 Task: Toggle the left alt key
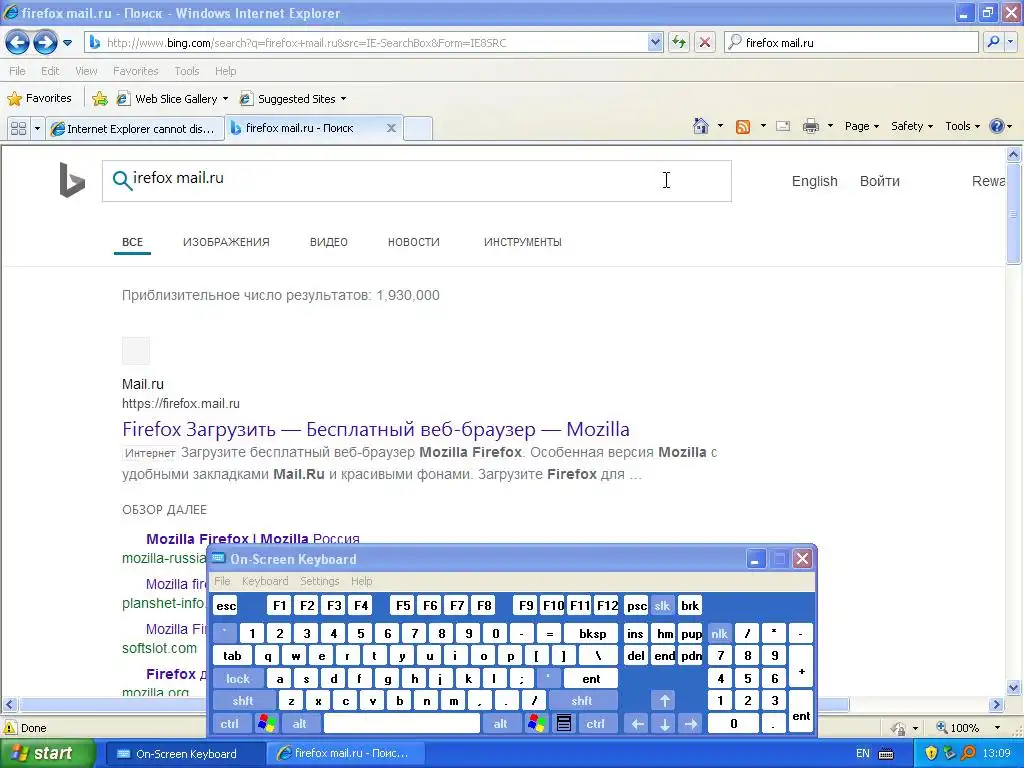(300, 724)
